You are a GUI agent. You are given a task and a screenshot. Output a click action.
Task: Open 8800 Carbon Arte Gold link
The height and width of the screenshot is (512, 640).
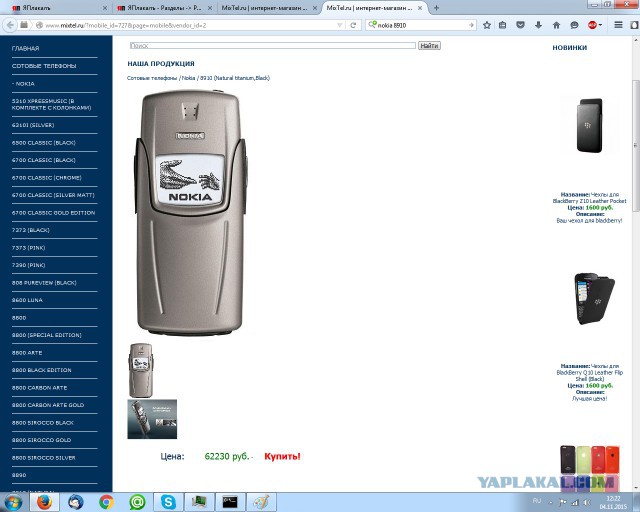click(x=48, y=405)
